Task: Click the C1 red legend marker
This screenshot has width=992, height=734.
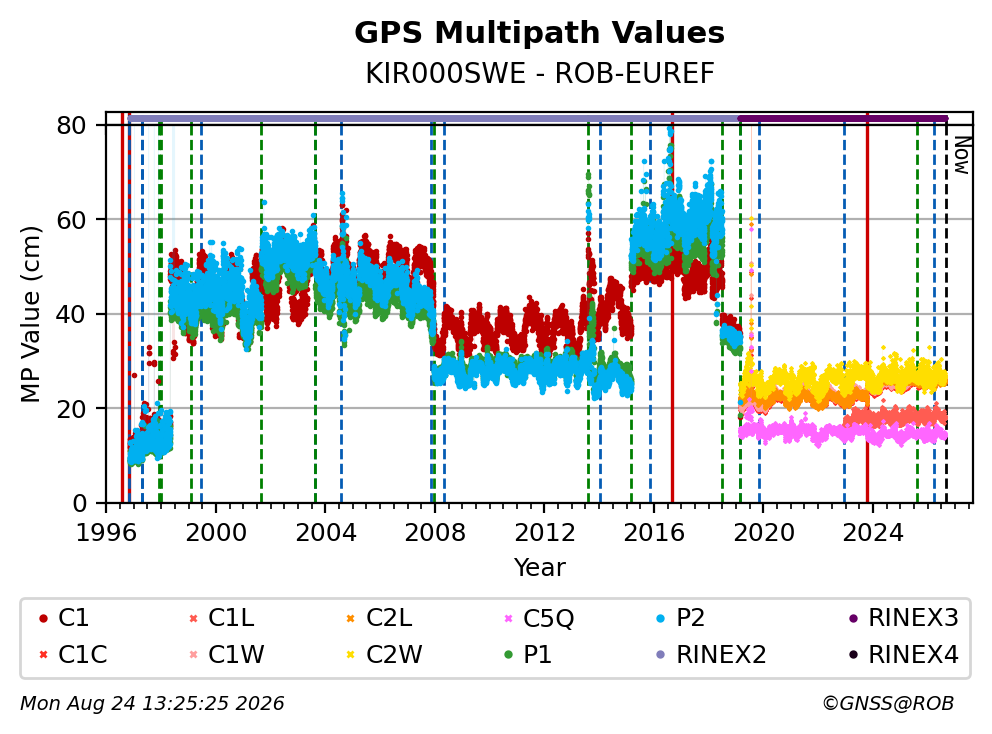Action: pos(43,618)
